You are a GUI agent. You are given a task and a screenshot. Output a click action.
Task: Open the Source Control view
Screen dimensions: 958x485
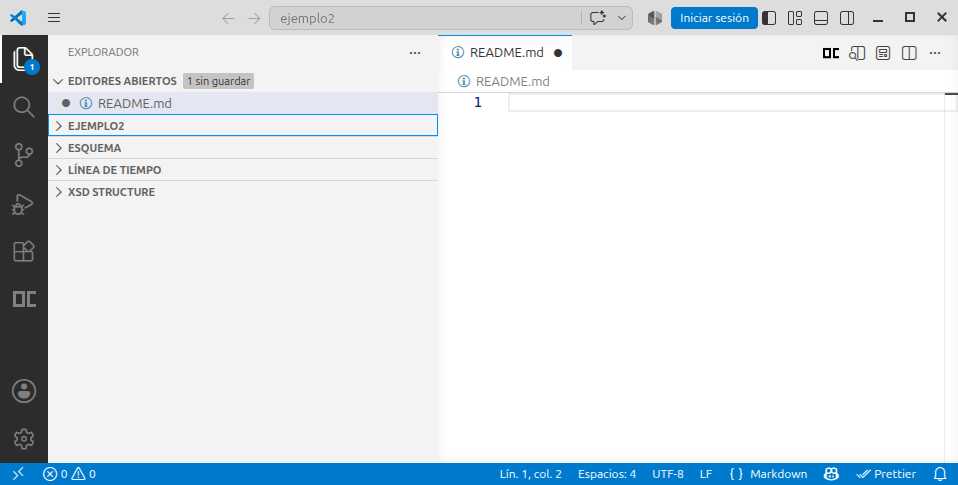24,155
